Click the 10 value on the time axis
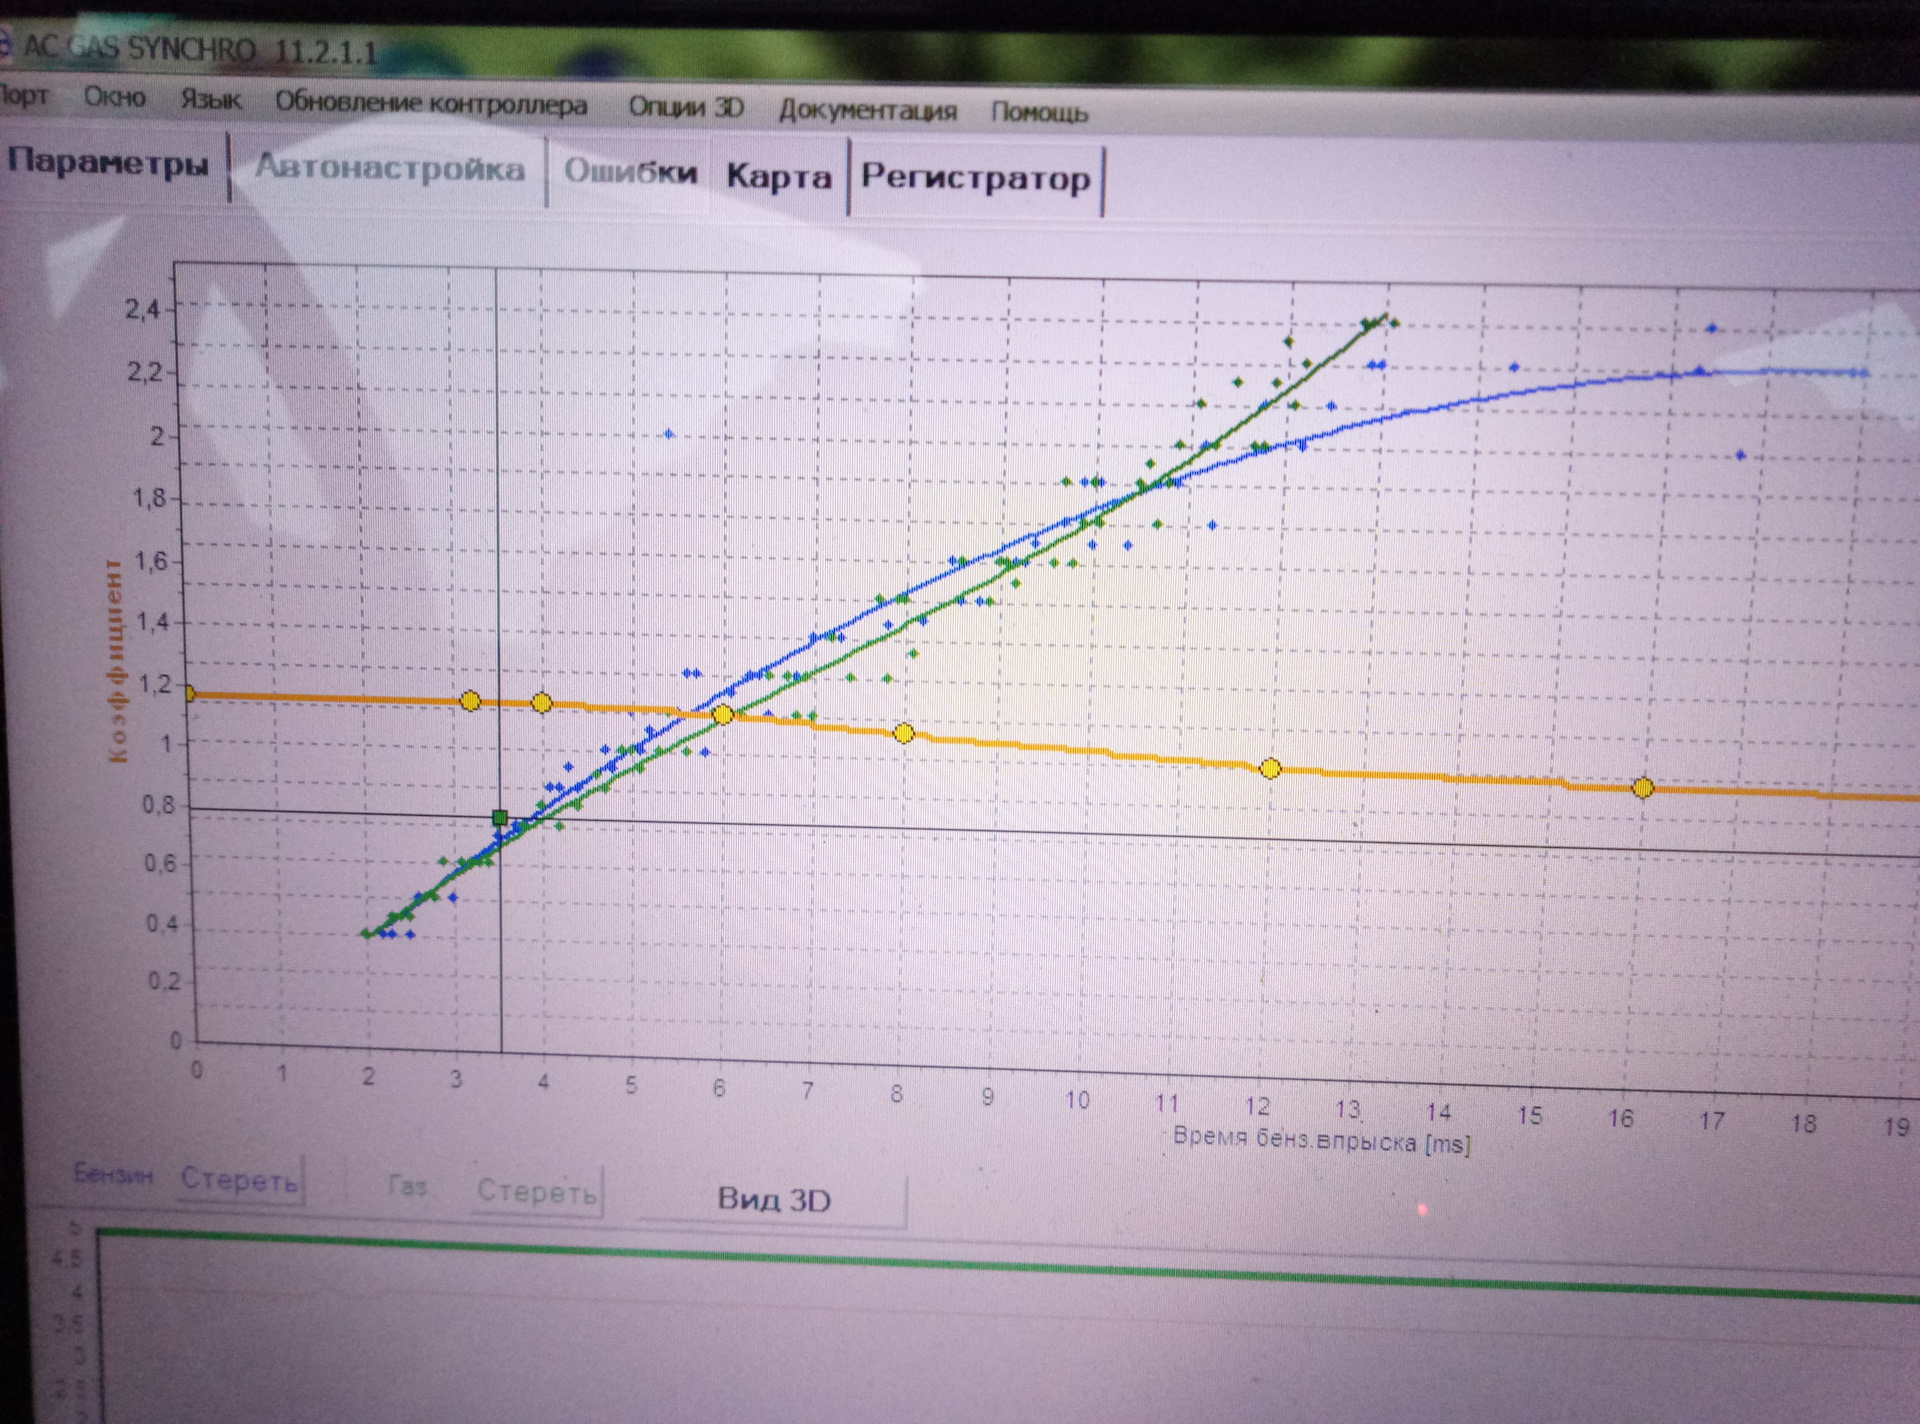1920x1424 pixels. pos(1076,1100)
